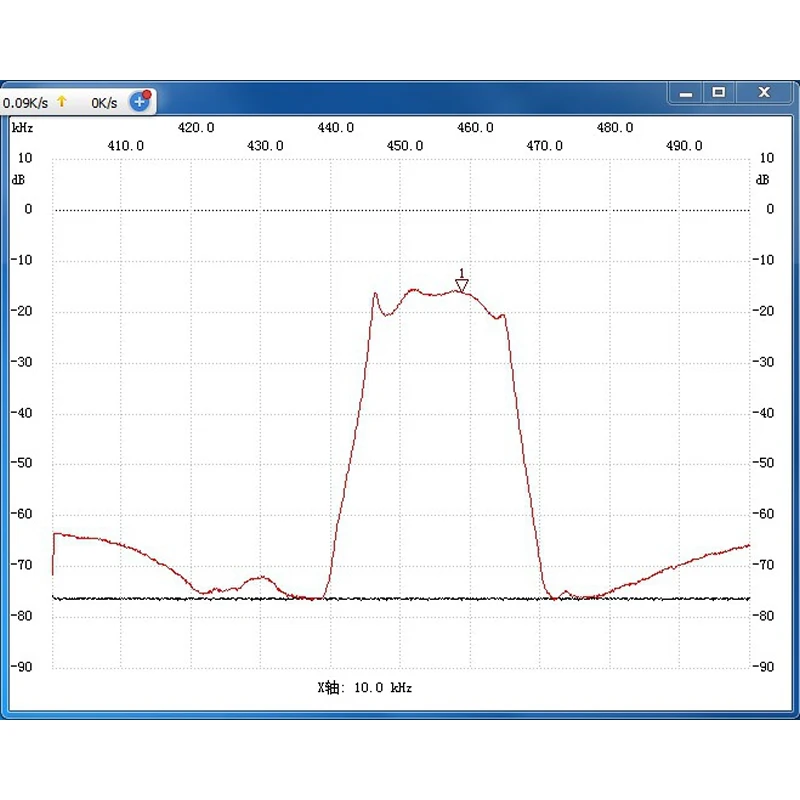Viewport: 800px width, 800px height.
Task: Click the yellow upload speed arrow
Action: click(x=62, y=101)
